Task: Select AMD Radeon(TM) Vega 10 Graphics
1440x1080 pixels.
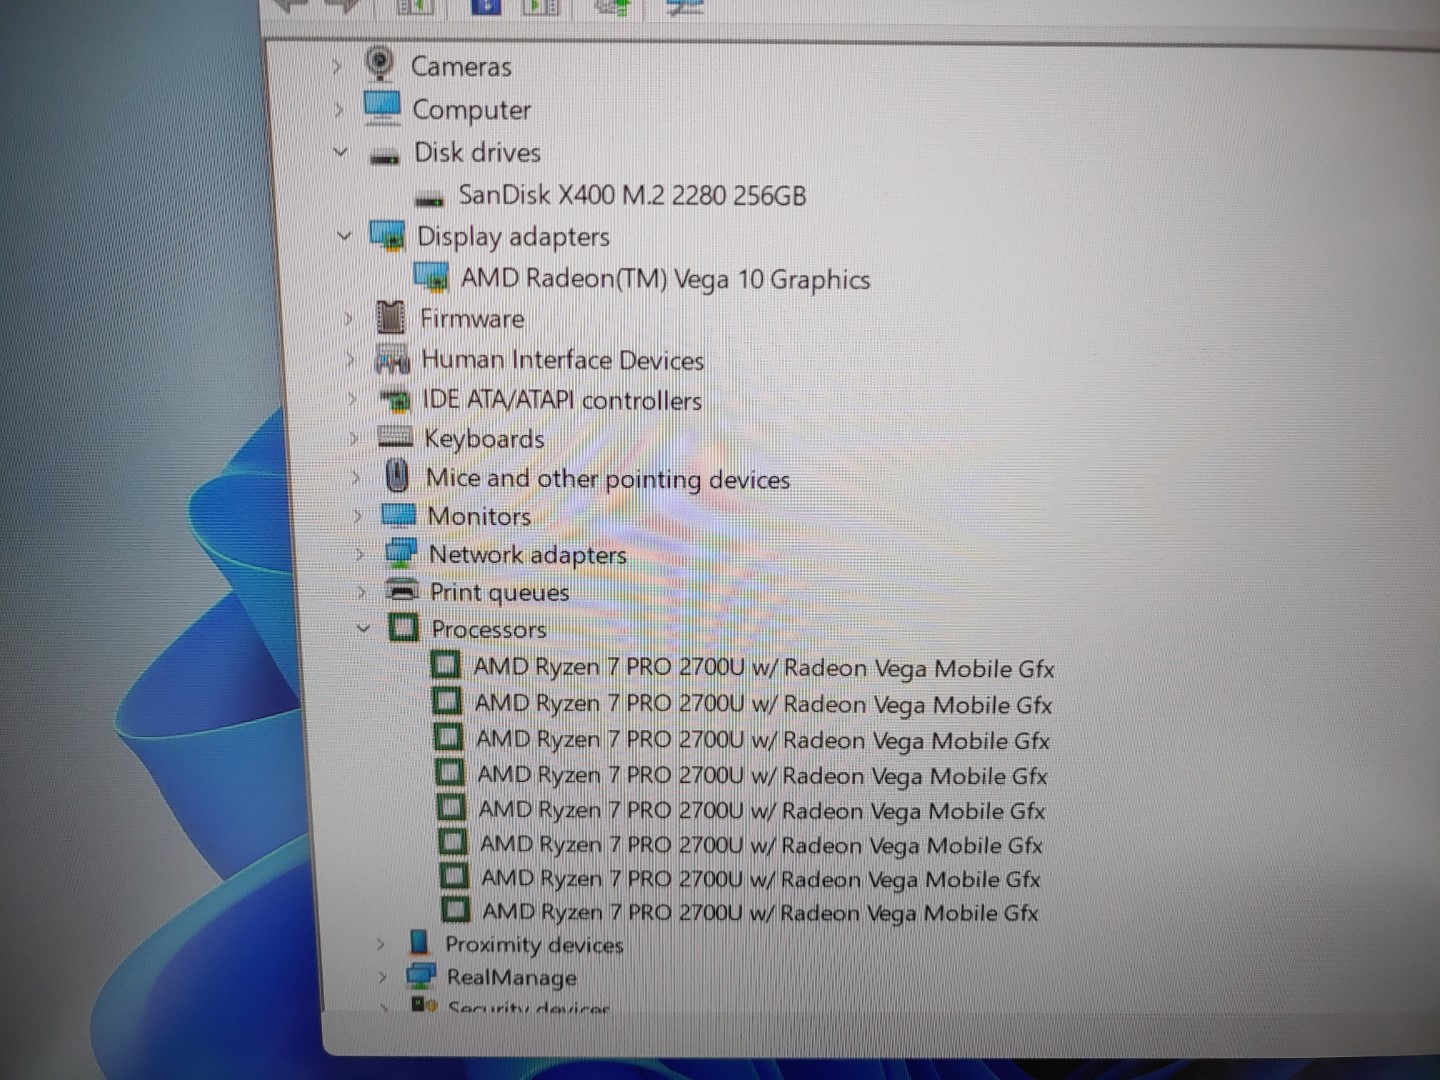Action: 666,279
